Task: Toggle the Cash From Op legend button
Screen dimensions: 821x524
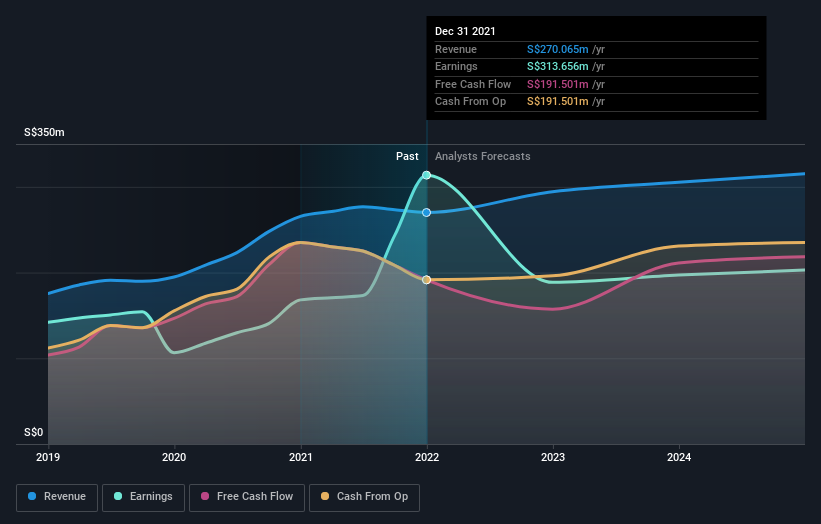Action: (x=364, y=497)
